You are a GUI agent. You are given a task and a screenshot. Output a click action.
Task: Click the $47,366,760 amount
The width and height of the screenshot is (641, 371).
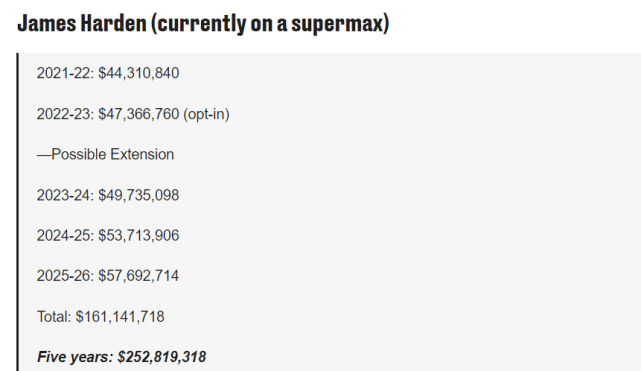tap(139, 114)
